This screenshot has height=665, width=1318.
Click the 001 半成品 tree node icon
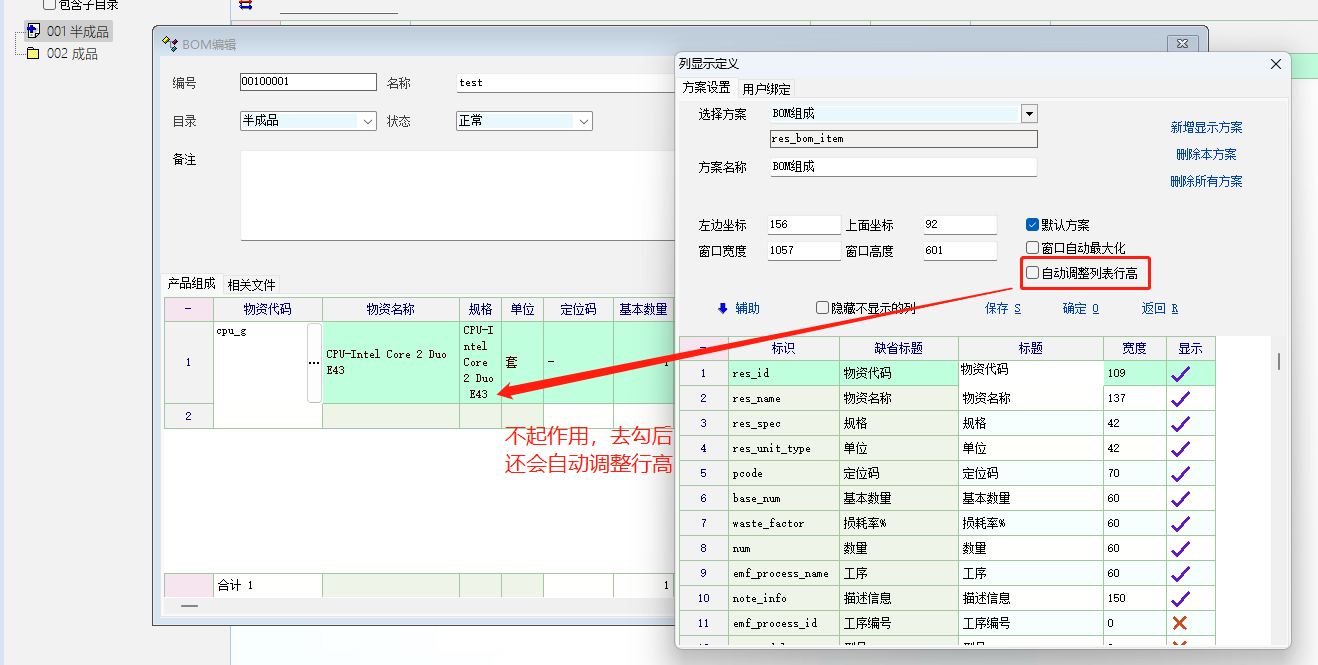coord(33,32)
